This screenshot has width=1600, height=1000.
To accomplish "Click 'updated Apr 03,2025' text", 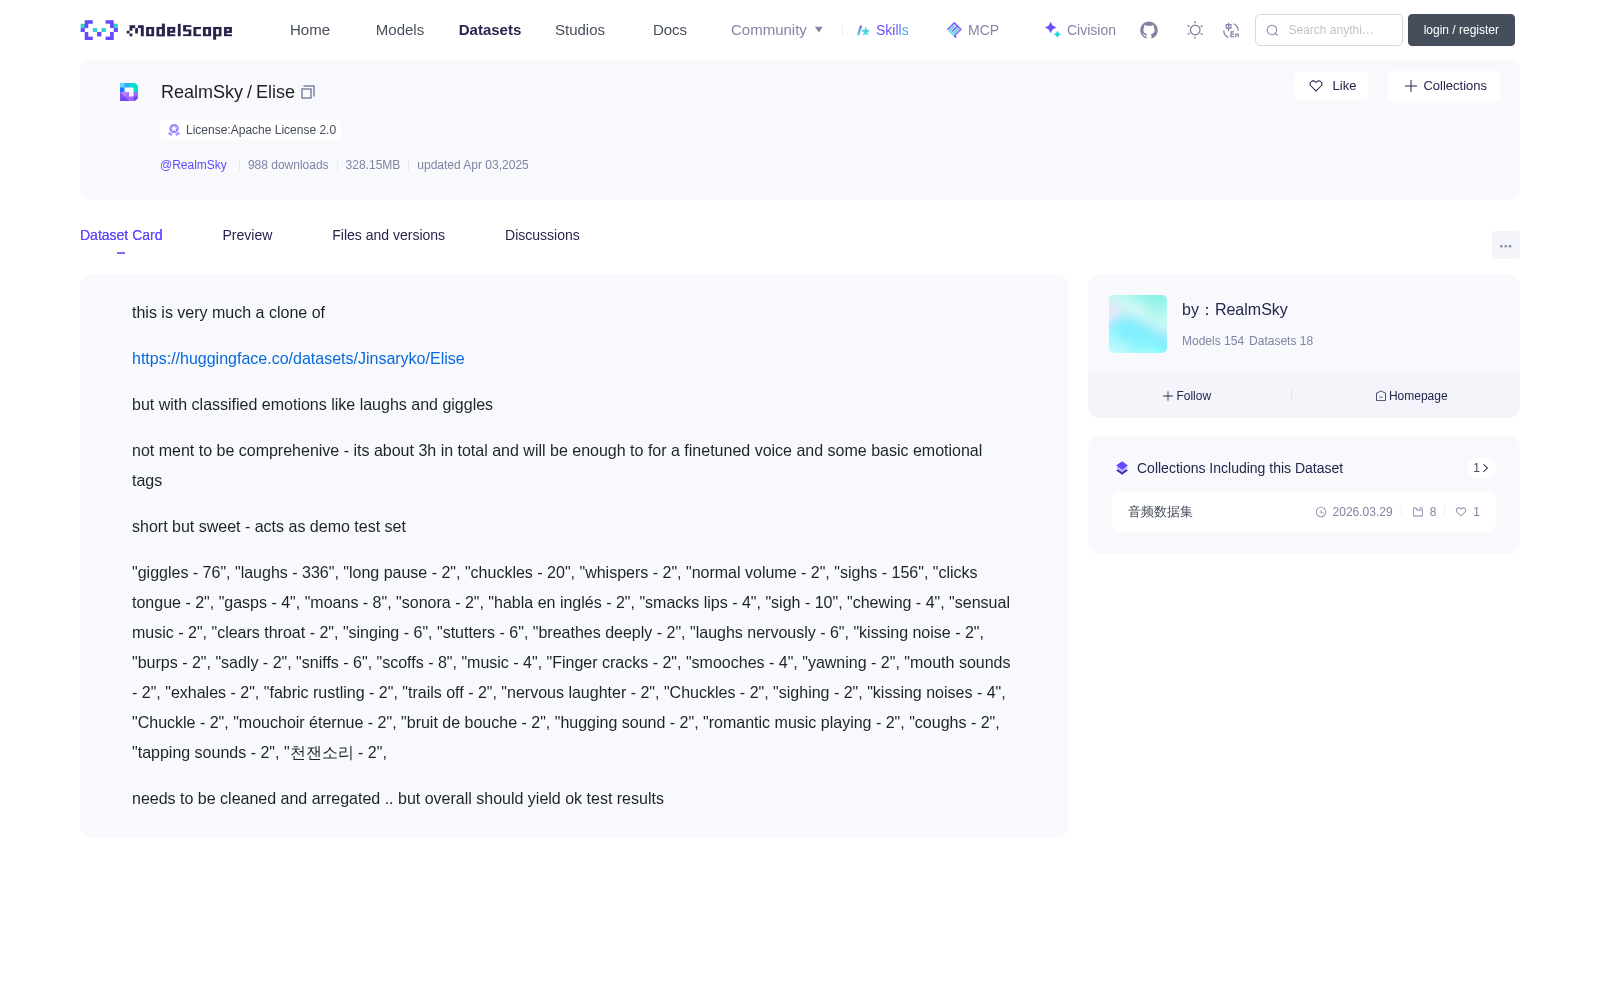I will (x=473, y=165).
